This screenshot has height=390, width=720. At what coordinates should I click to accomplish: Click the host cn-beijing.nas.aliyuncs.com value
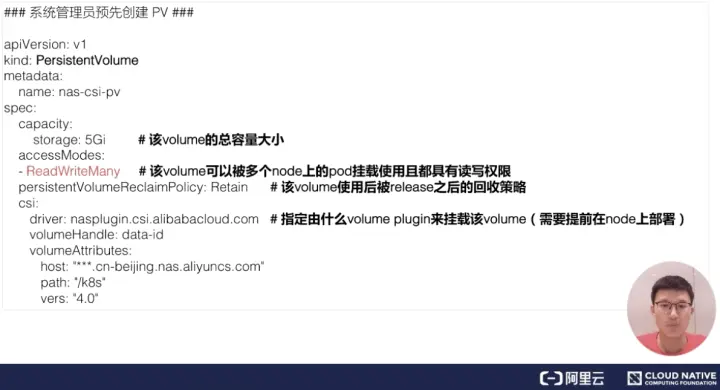168,266
